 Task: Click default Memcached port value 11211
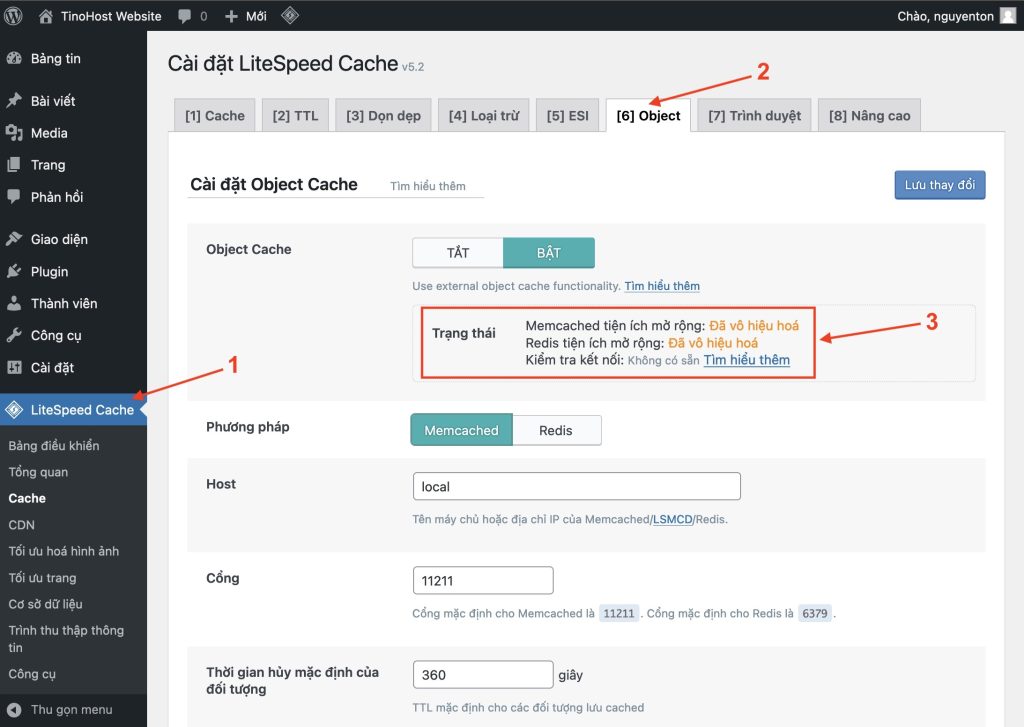618,613
